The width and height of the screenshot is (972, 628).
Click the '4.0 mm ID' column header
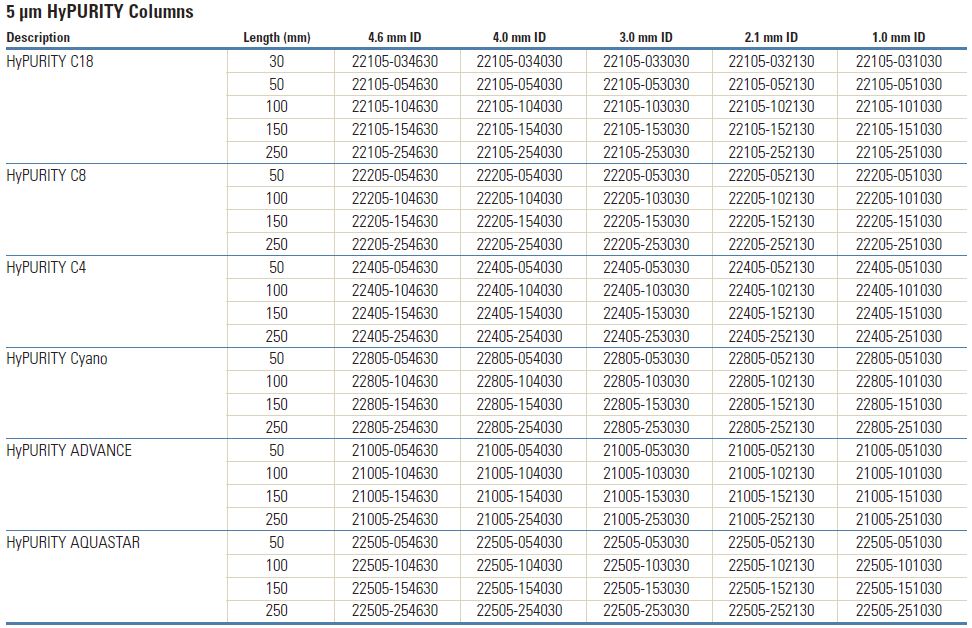(x=519, y=37)
